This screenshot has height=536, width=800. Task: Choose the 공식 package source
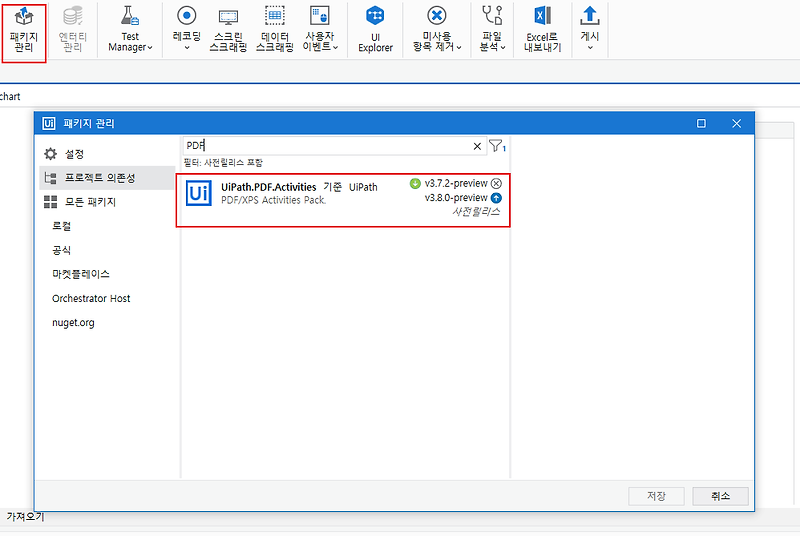[62, 250]
